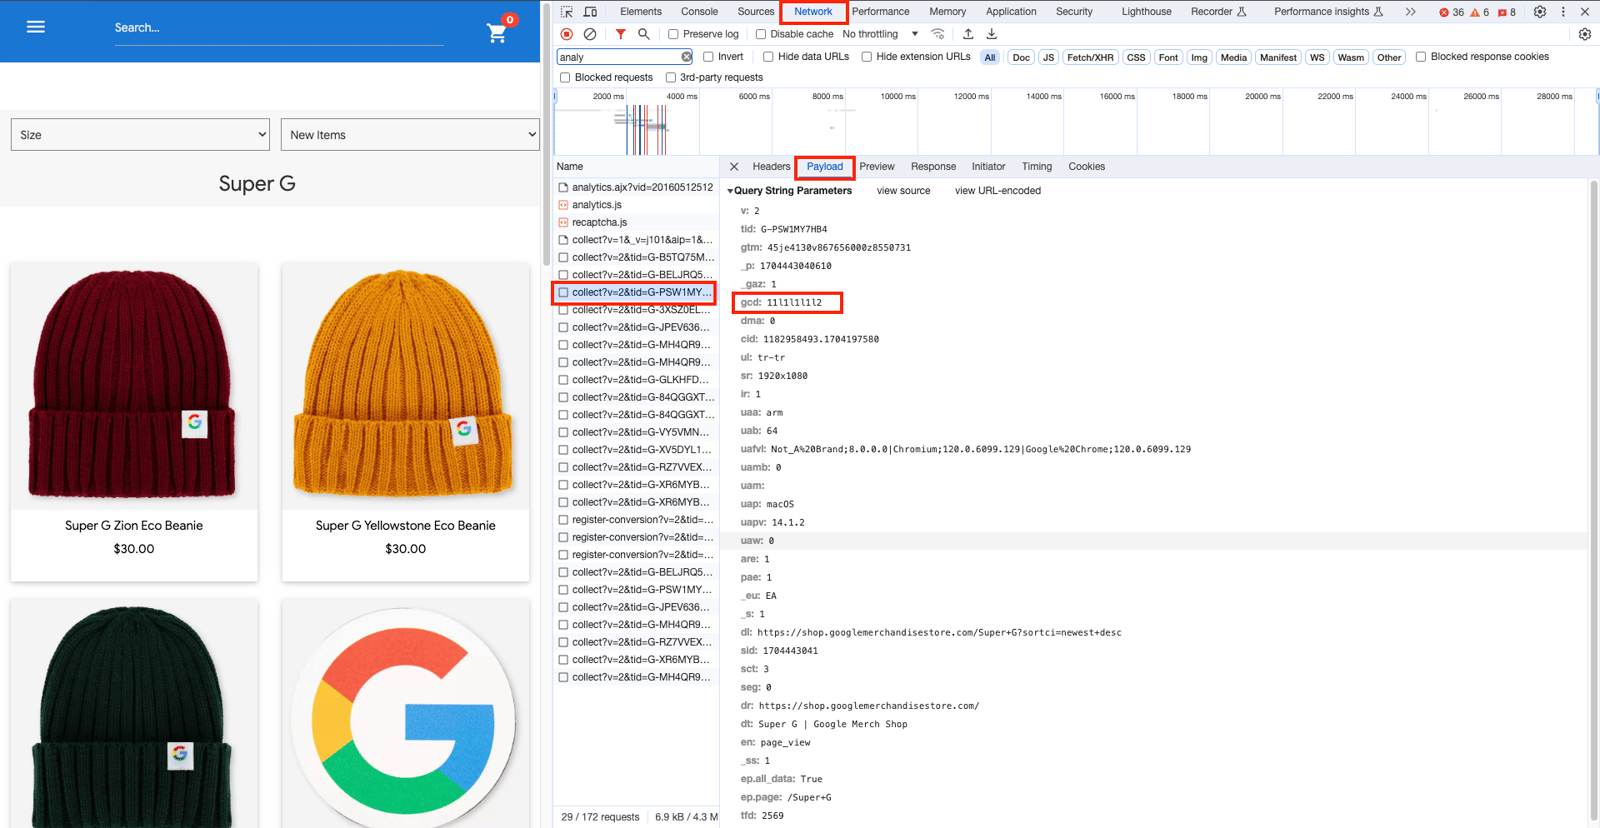Click the export HAR download icon
Viewport: 1600px width, 828px height.
click(x=992, y=34)
